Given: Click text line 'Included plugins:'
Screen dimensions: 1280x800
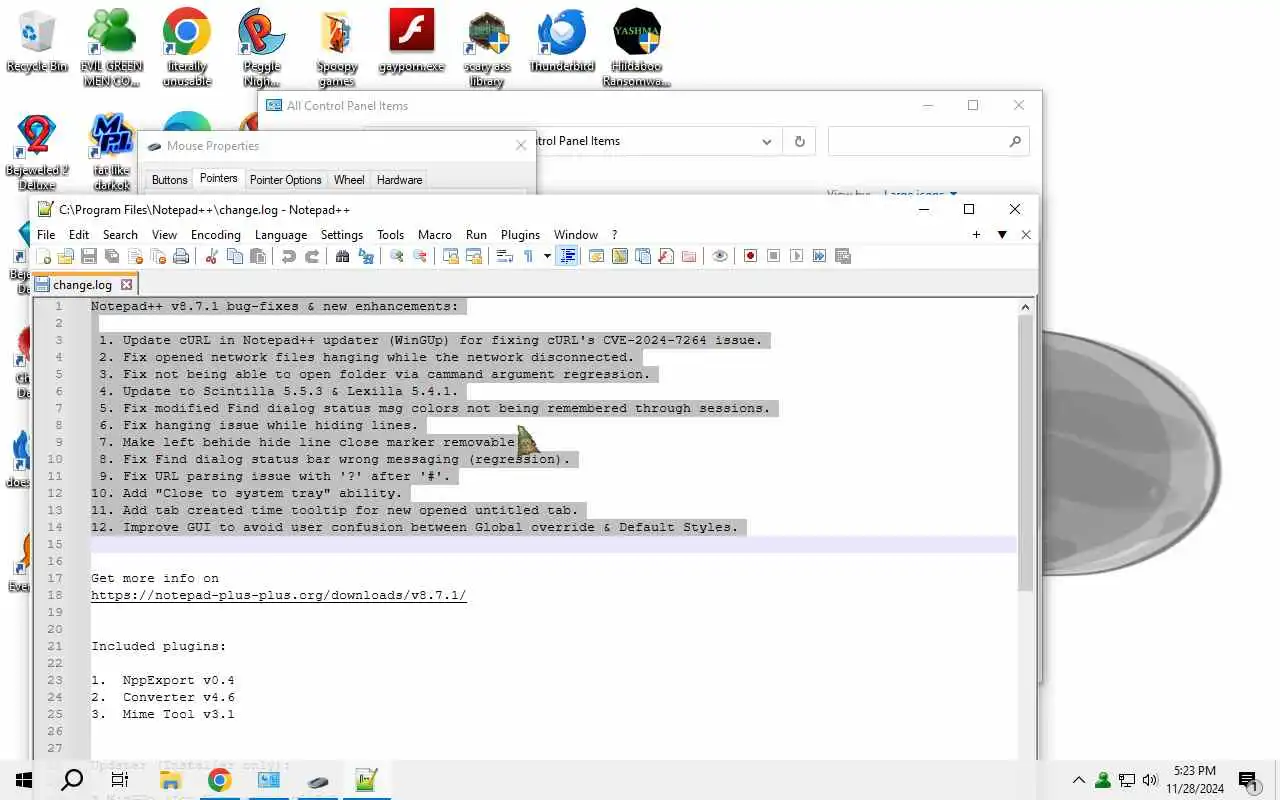Looking at the screenshot, I should (159, 646).
